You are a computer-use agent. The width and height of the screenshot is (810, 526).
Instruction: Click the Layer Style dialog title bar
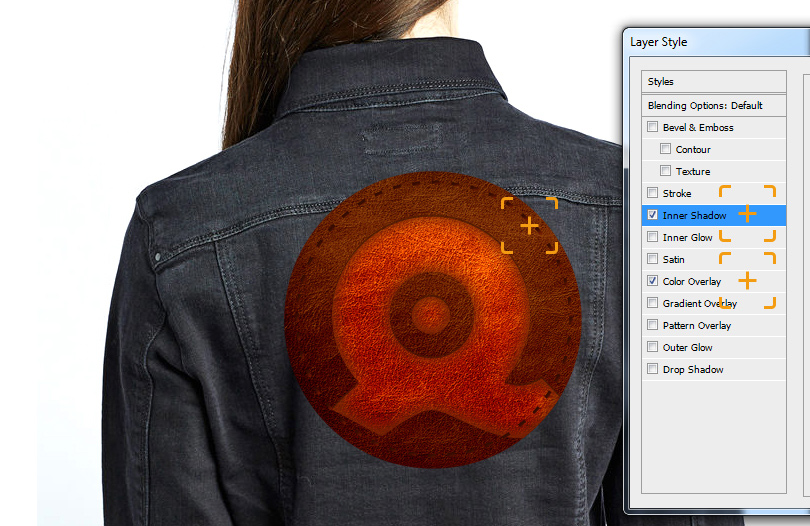[x=718, y=42]
